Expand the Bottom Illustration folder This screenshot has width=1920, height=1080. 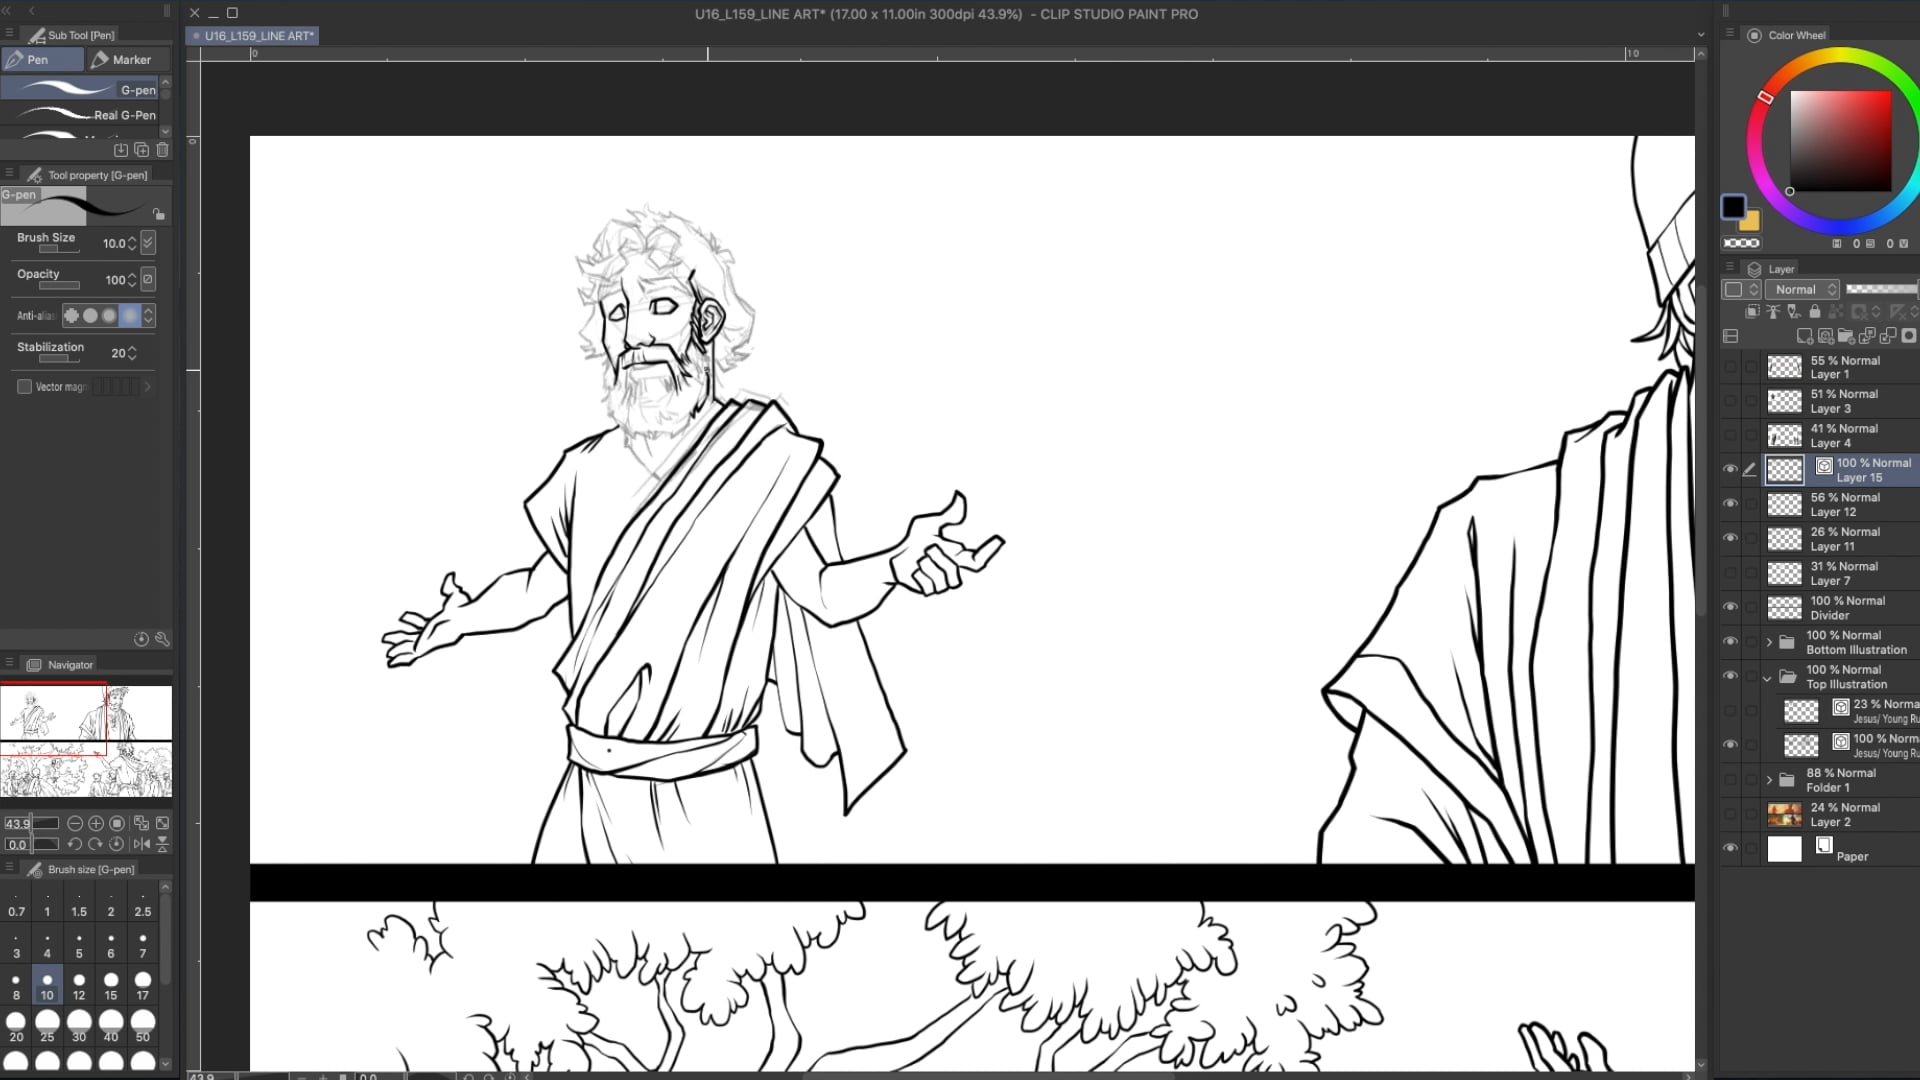tap(1768, 642)
